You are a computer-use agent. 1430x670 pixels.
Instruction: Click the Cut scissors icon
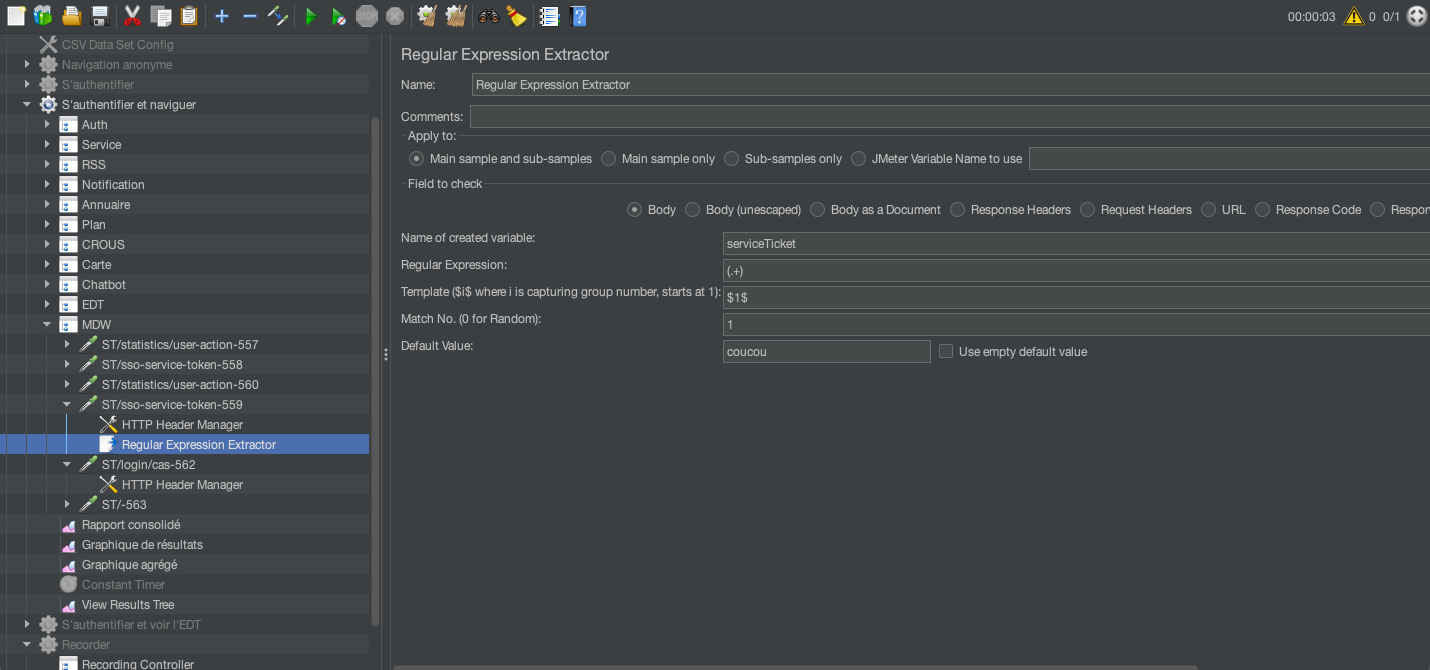[132, 16]
